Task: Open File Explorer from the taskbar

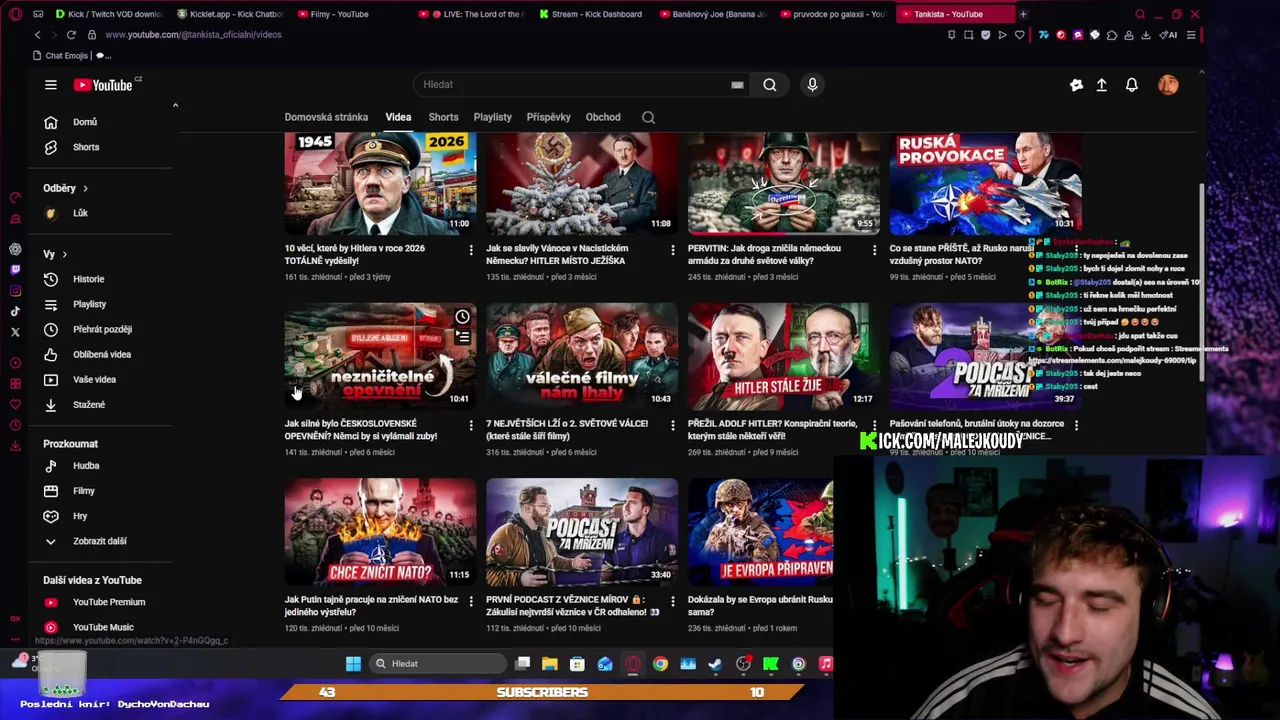Action: point(550,664)
